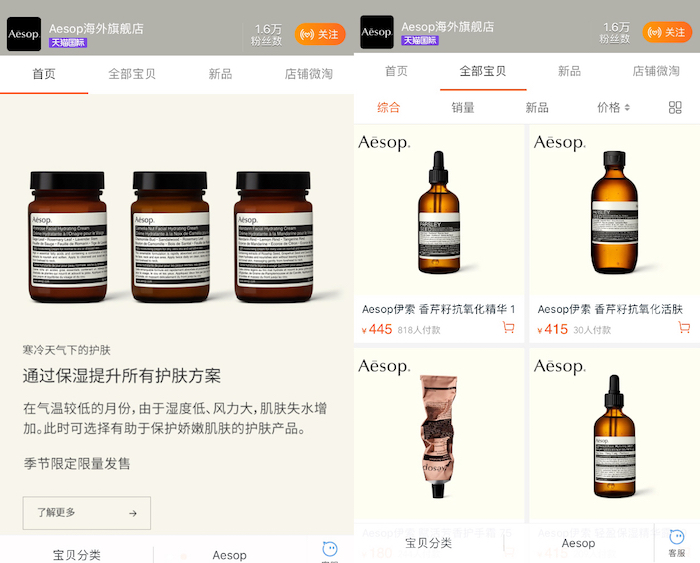Tap the 天猫国际 badge in right header
The width and height of the screenshot is (700, 563).
[x=420, y=41]
